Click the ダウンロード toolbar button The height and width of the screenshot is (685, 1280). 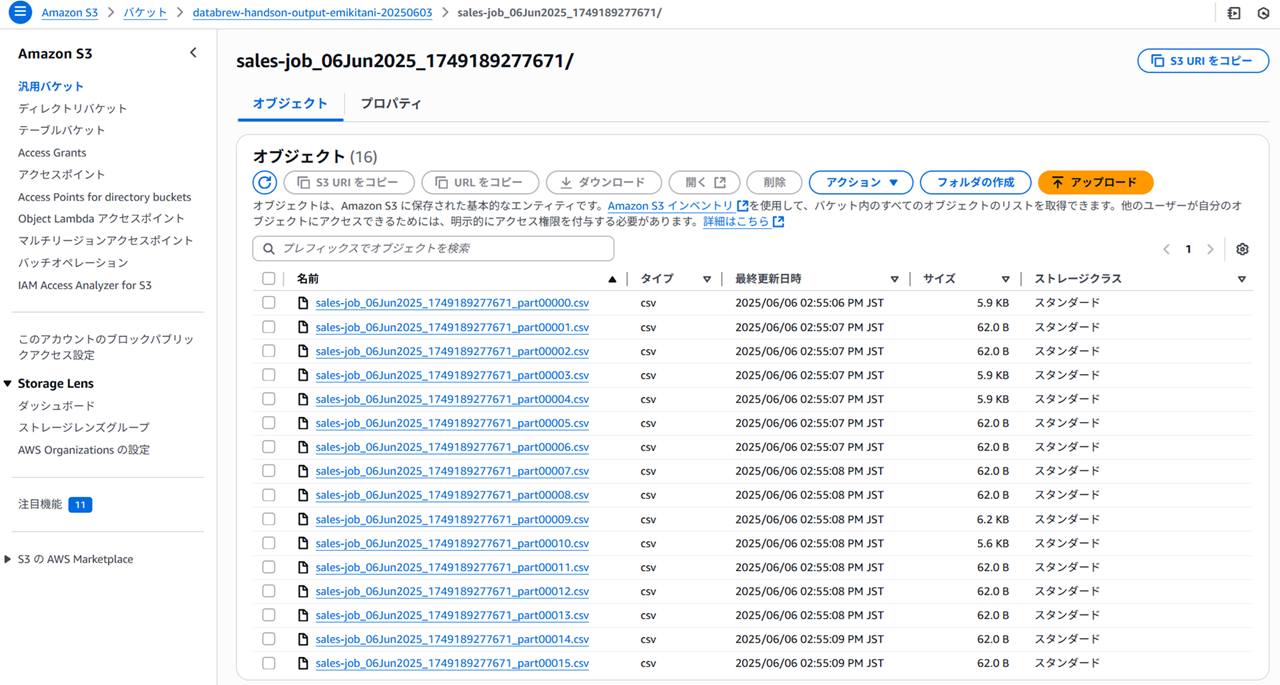[x=604, y=182]
